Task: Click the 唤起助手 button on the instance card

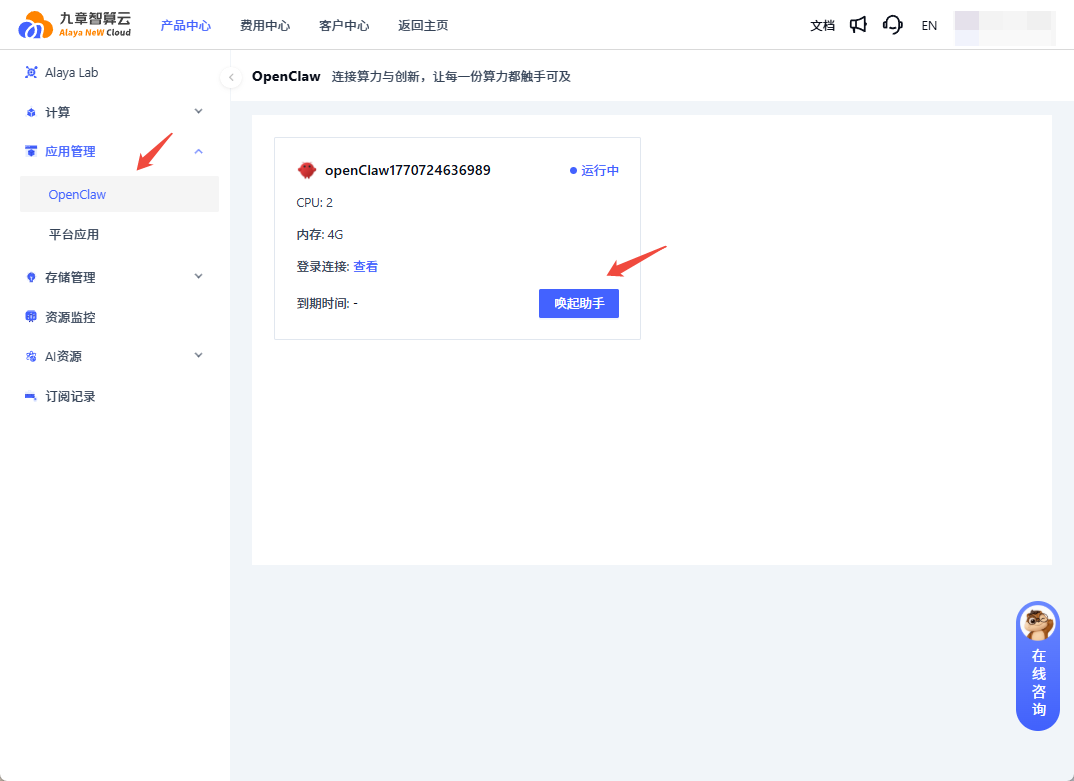Action: click(x=578, y=303)
